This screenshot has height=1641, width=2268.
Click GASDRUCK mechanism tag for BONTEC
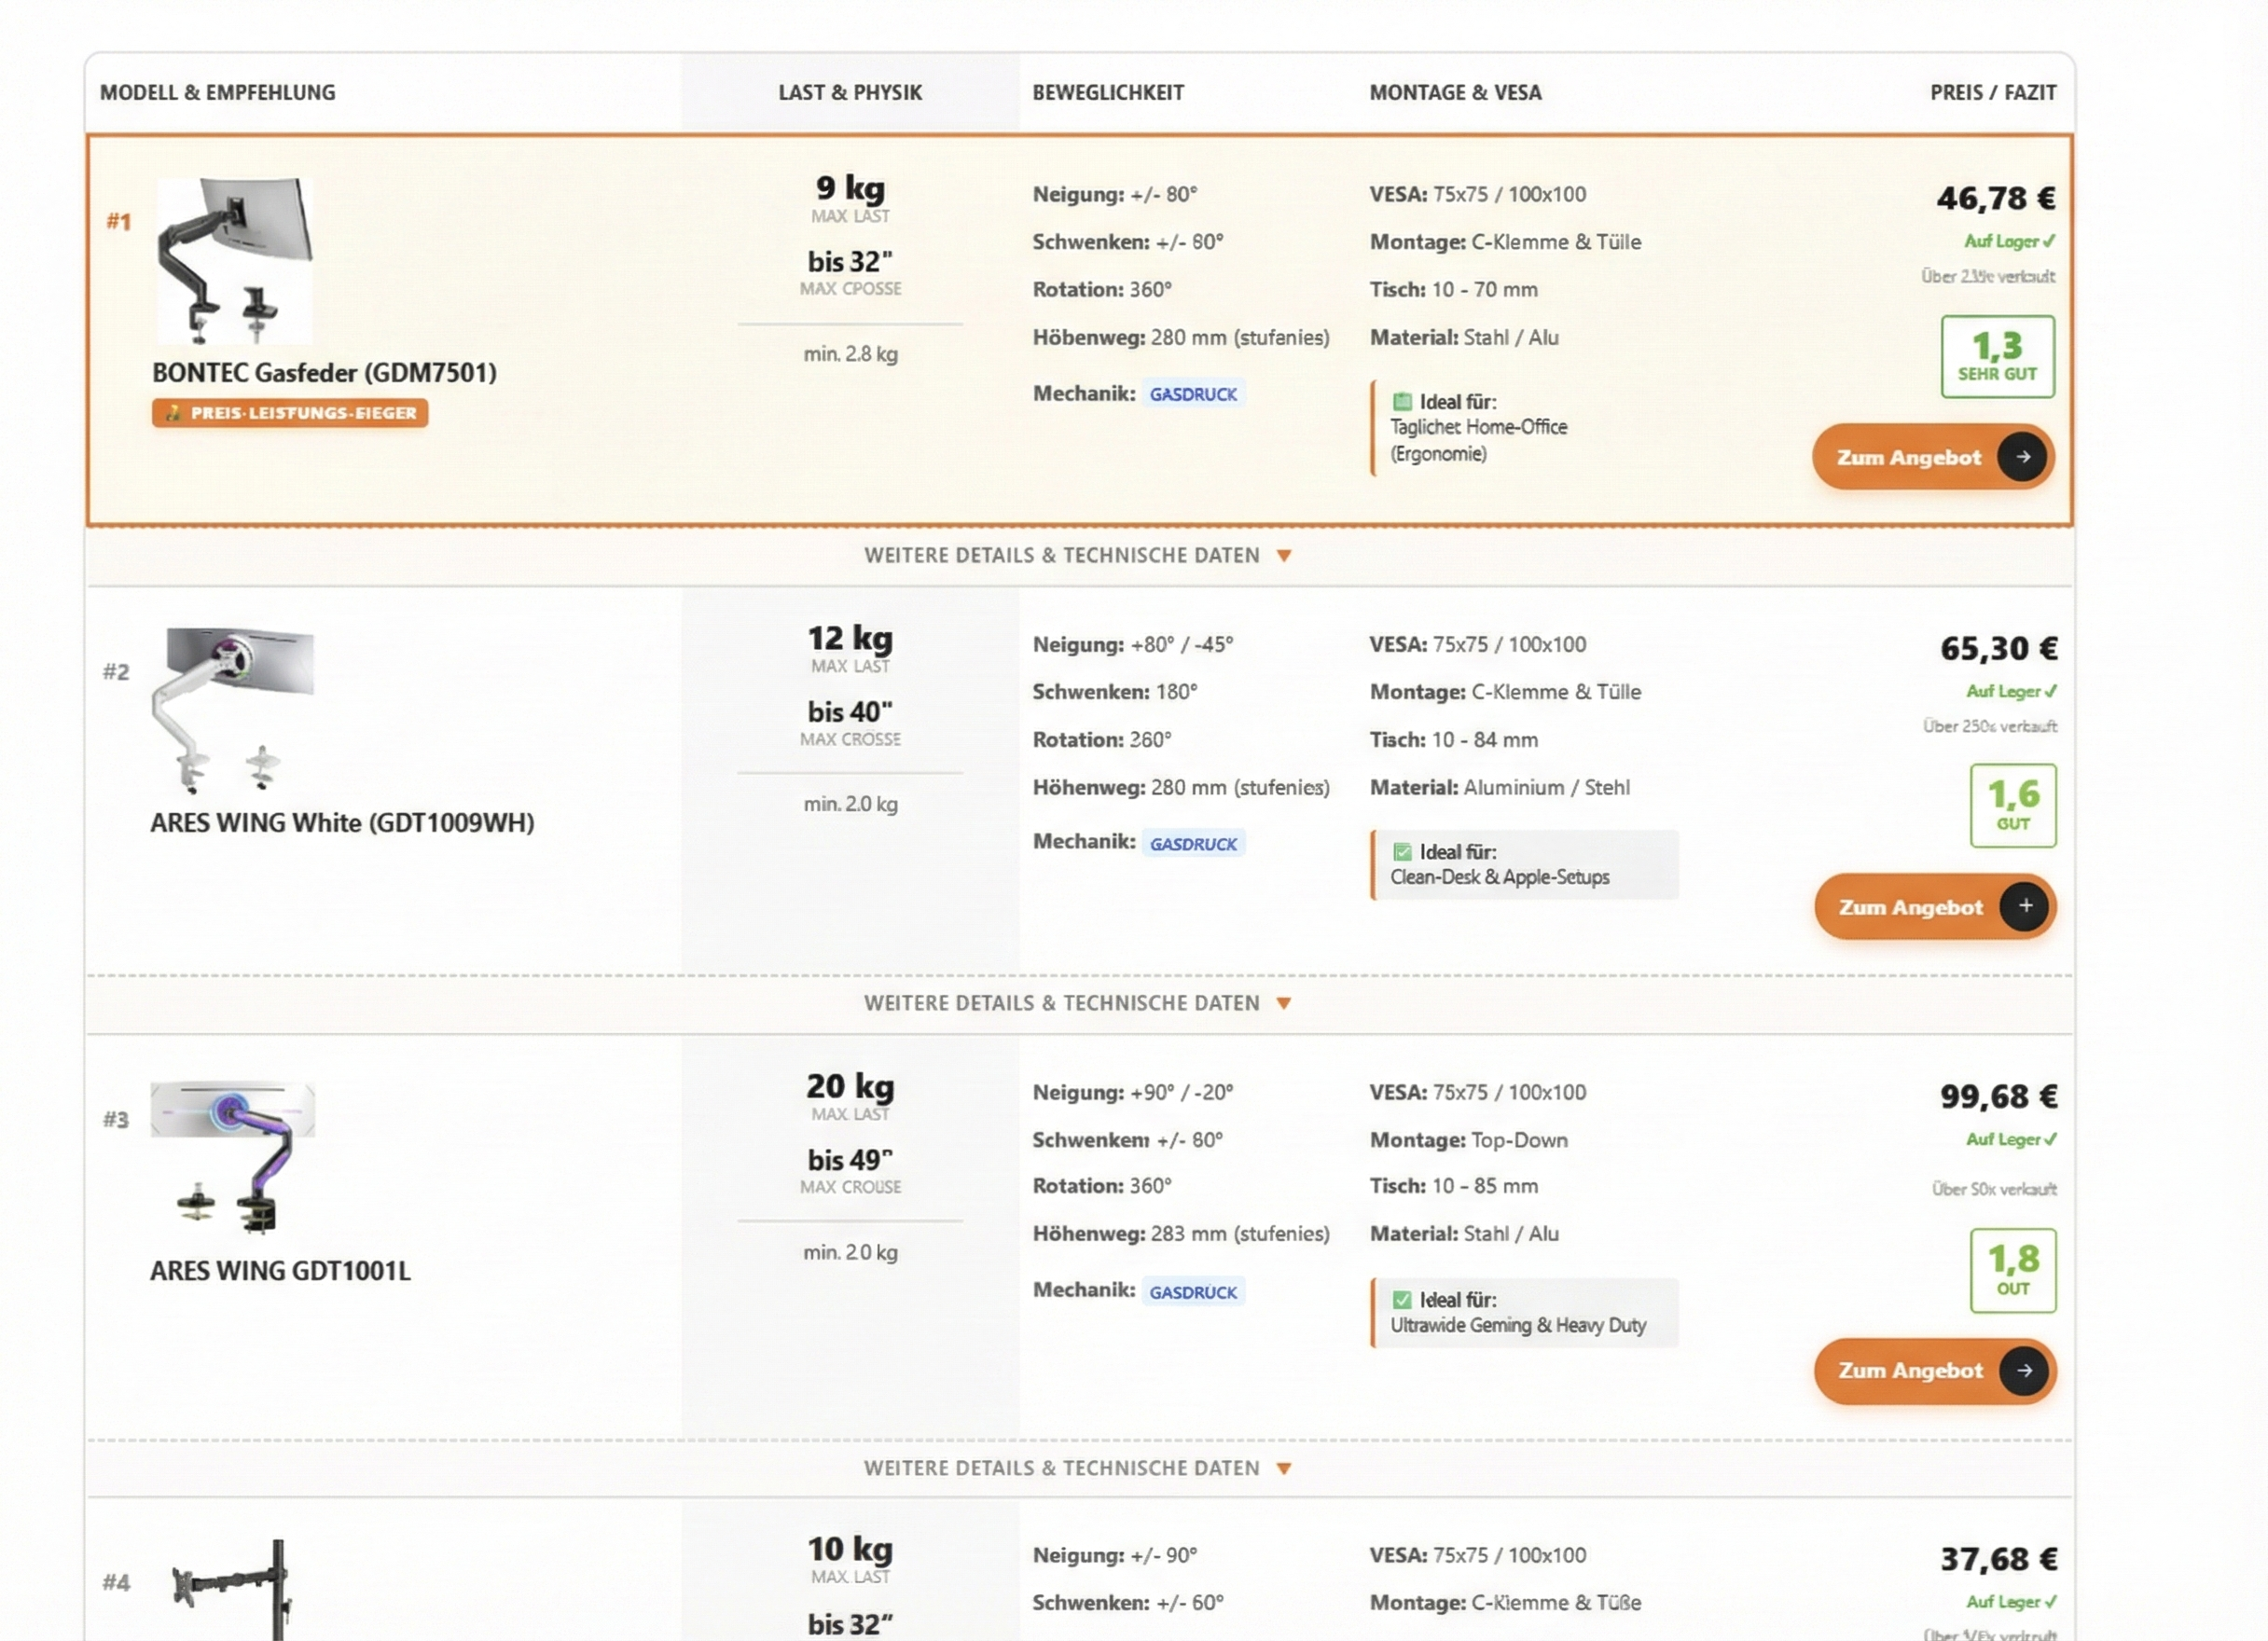pos(1192,394)
